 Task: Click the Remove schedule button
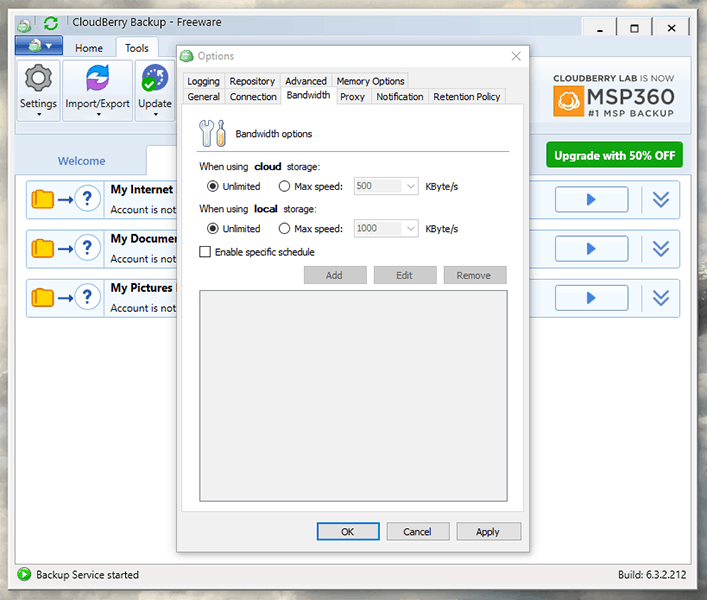(x=474, y=275)
